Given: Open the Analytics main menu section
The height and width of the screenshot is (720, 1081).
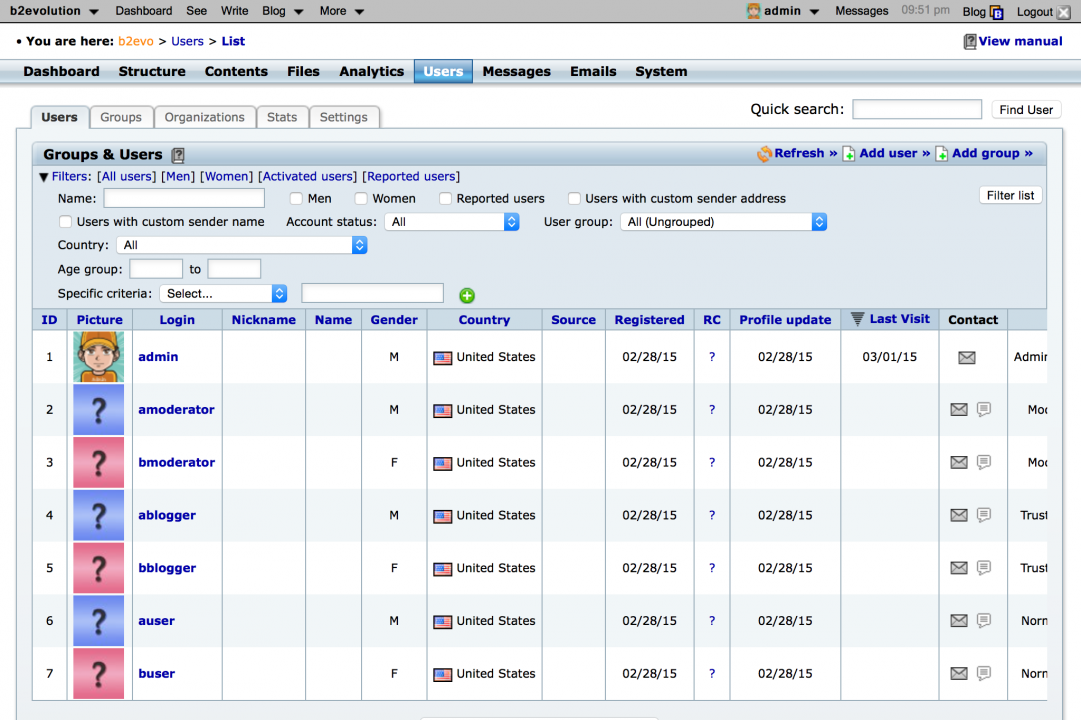Looking at the screenshot, I should point(372,72).
